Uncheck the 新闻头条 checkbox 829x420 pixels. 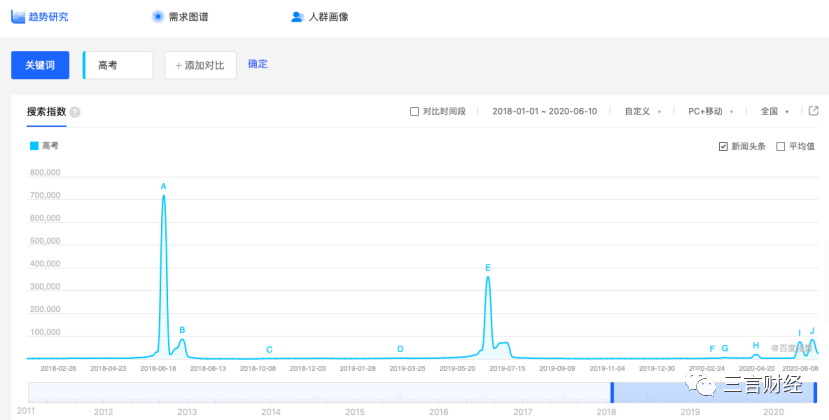tap(723, 147)
